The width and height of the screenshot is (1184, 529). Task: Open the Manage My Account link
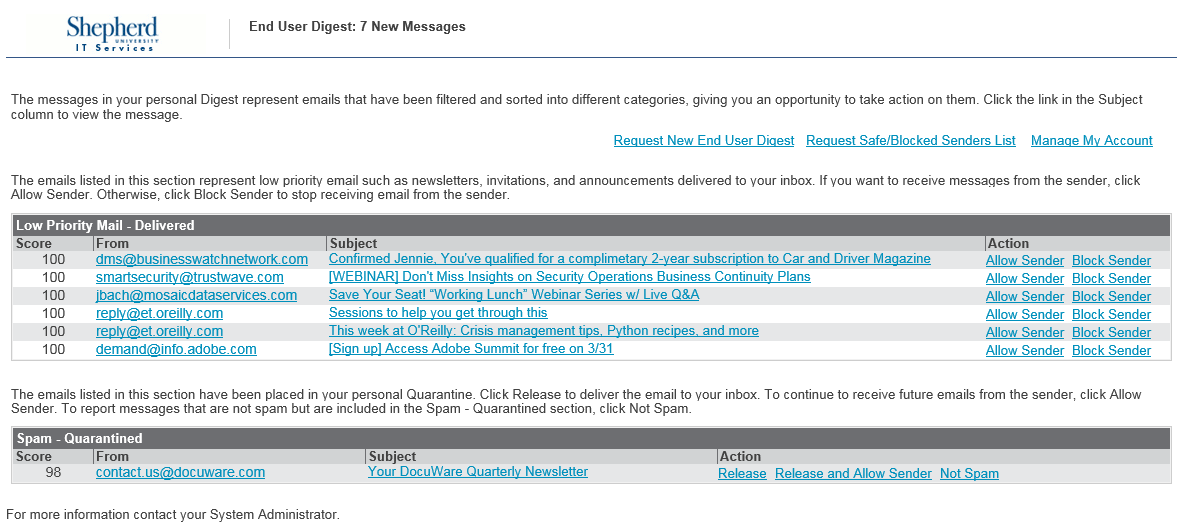[x=1091, y=141]
